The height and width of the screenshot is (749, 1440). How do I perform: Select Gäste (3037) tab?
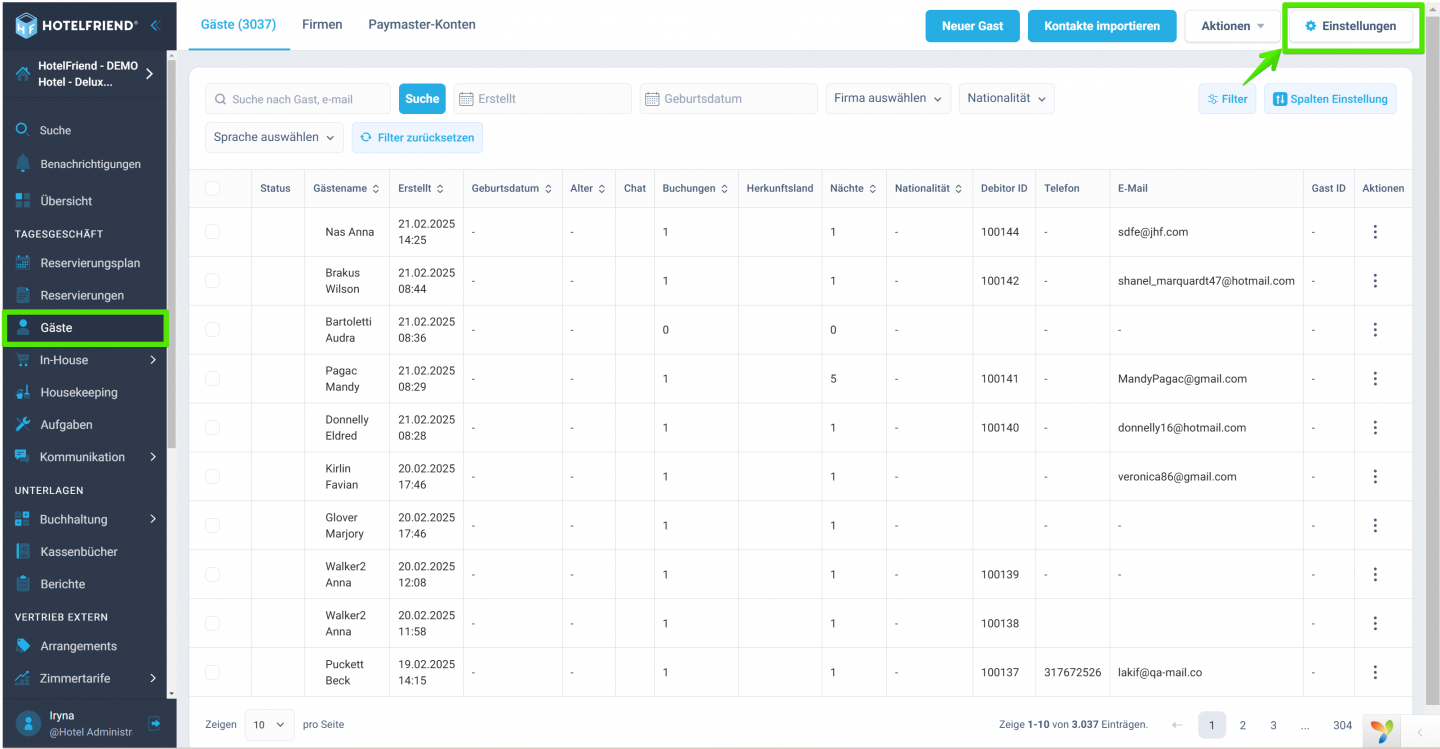pyautogui.click(x=238, y=24)
